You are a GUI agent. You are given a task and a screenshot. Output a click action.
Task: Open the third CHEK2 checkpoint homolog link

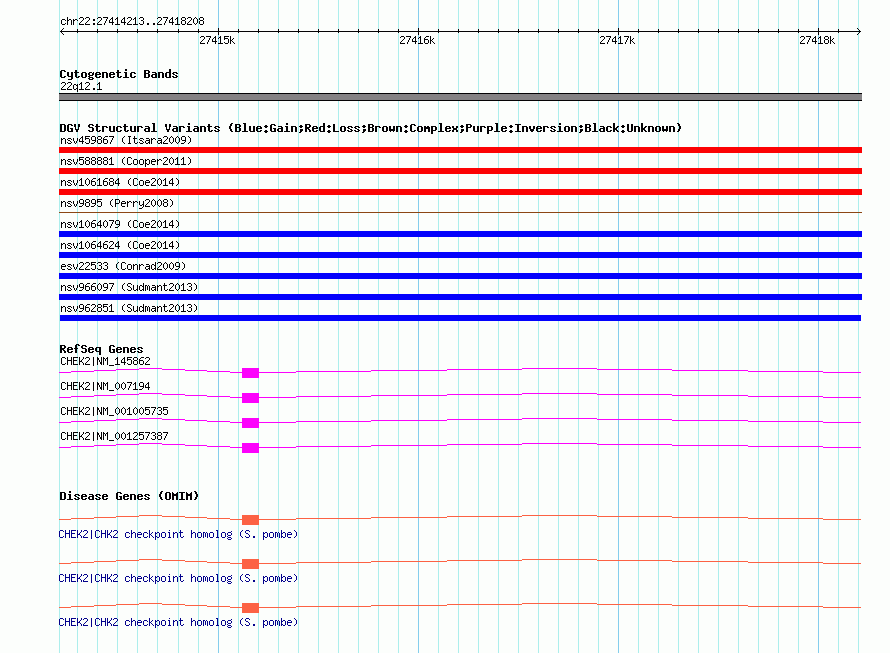[178, 622]
